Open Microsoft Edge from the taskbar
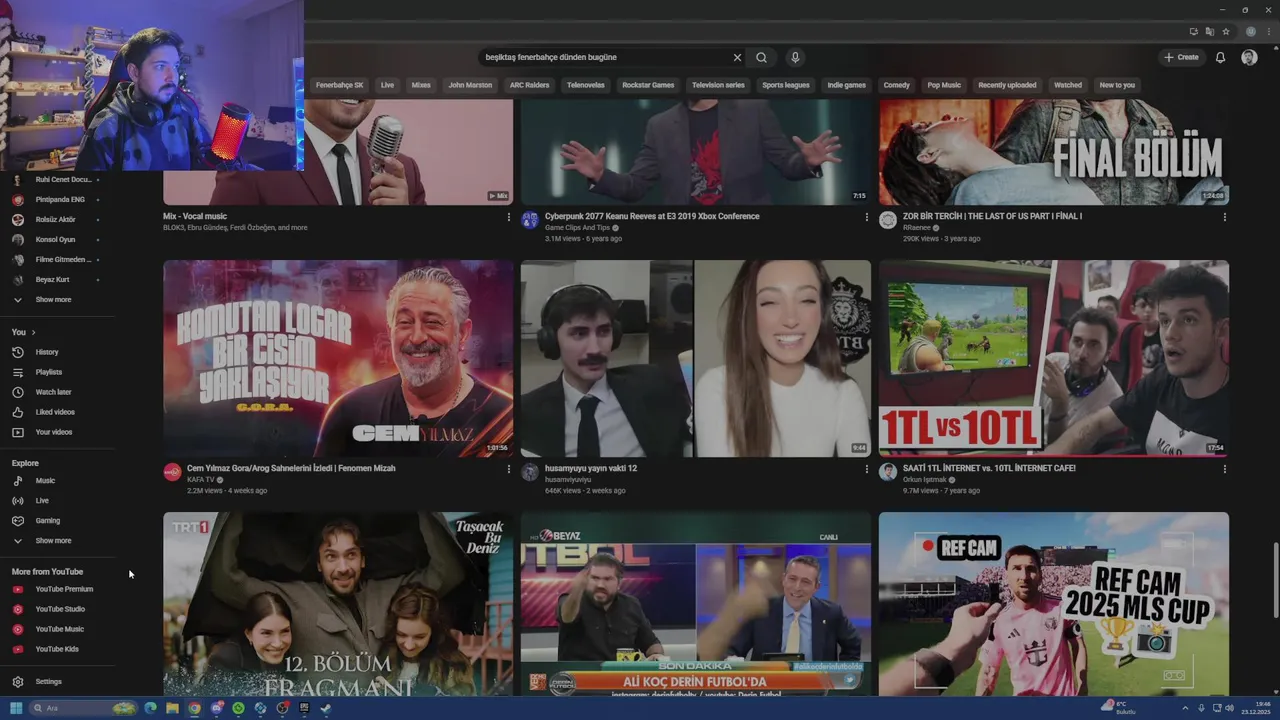This screenshot has width=1280, height=720. [x=151, y=708]
